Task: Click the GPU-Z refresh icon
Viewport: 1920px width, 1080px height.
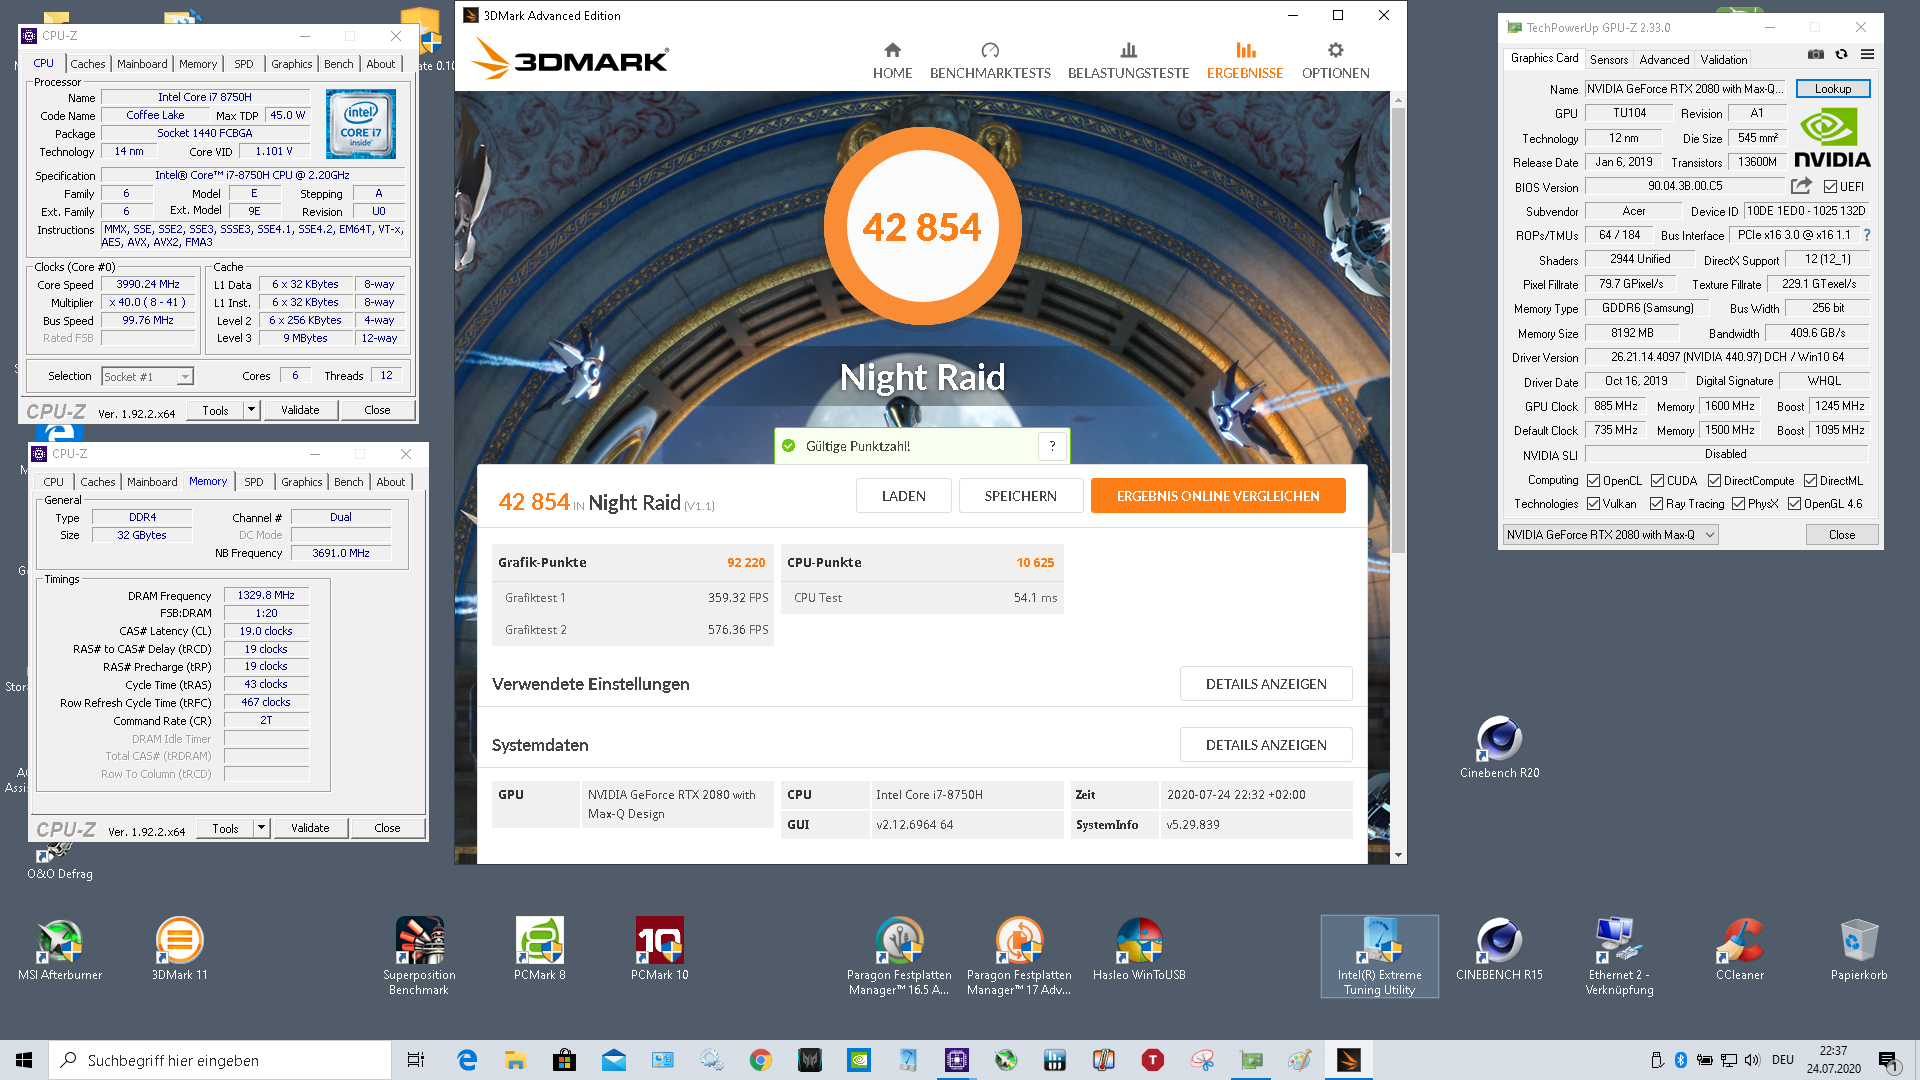Action: (1841, 54)
